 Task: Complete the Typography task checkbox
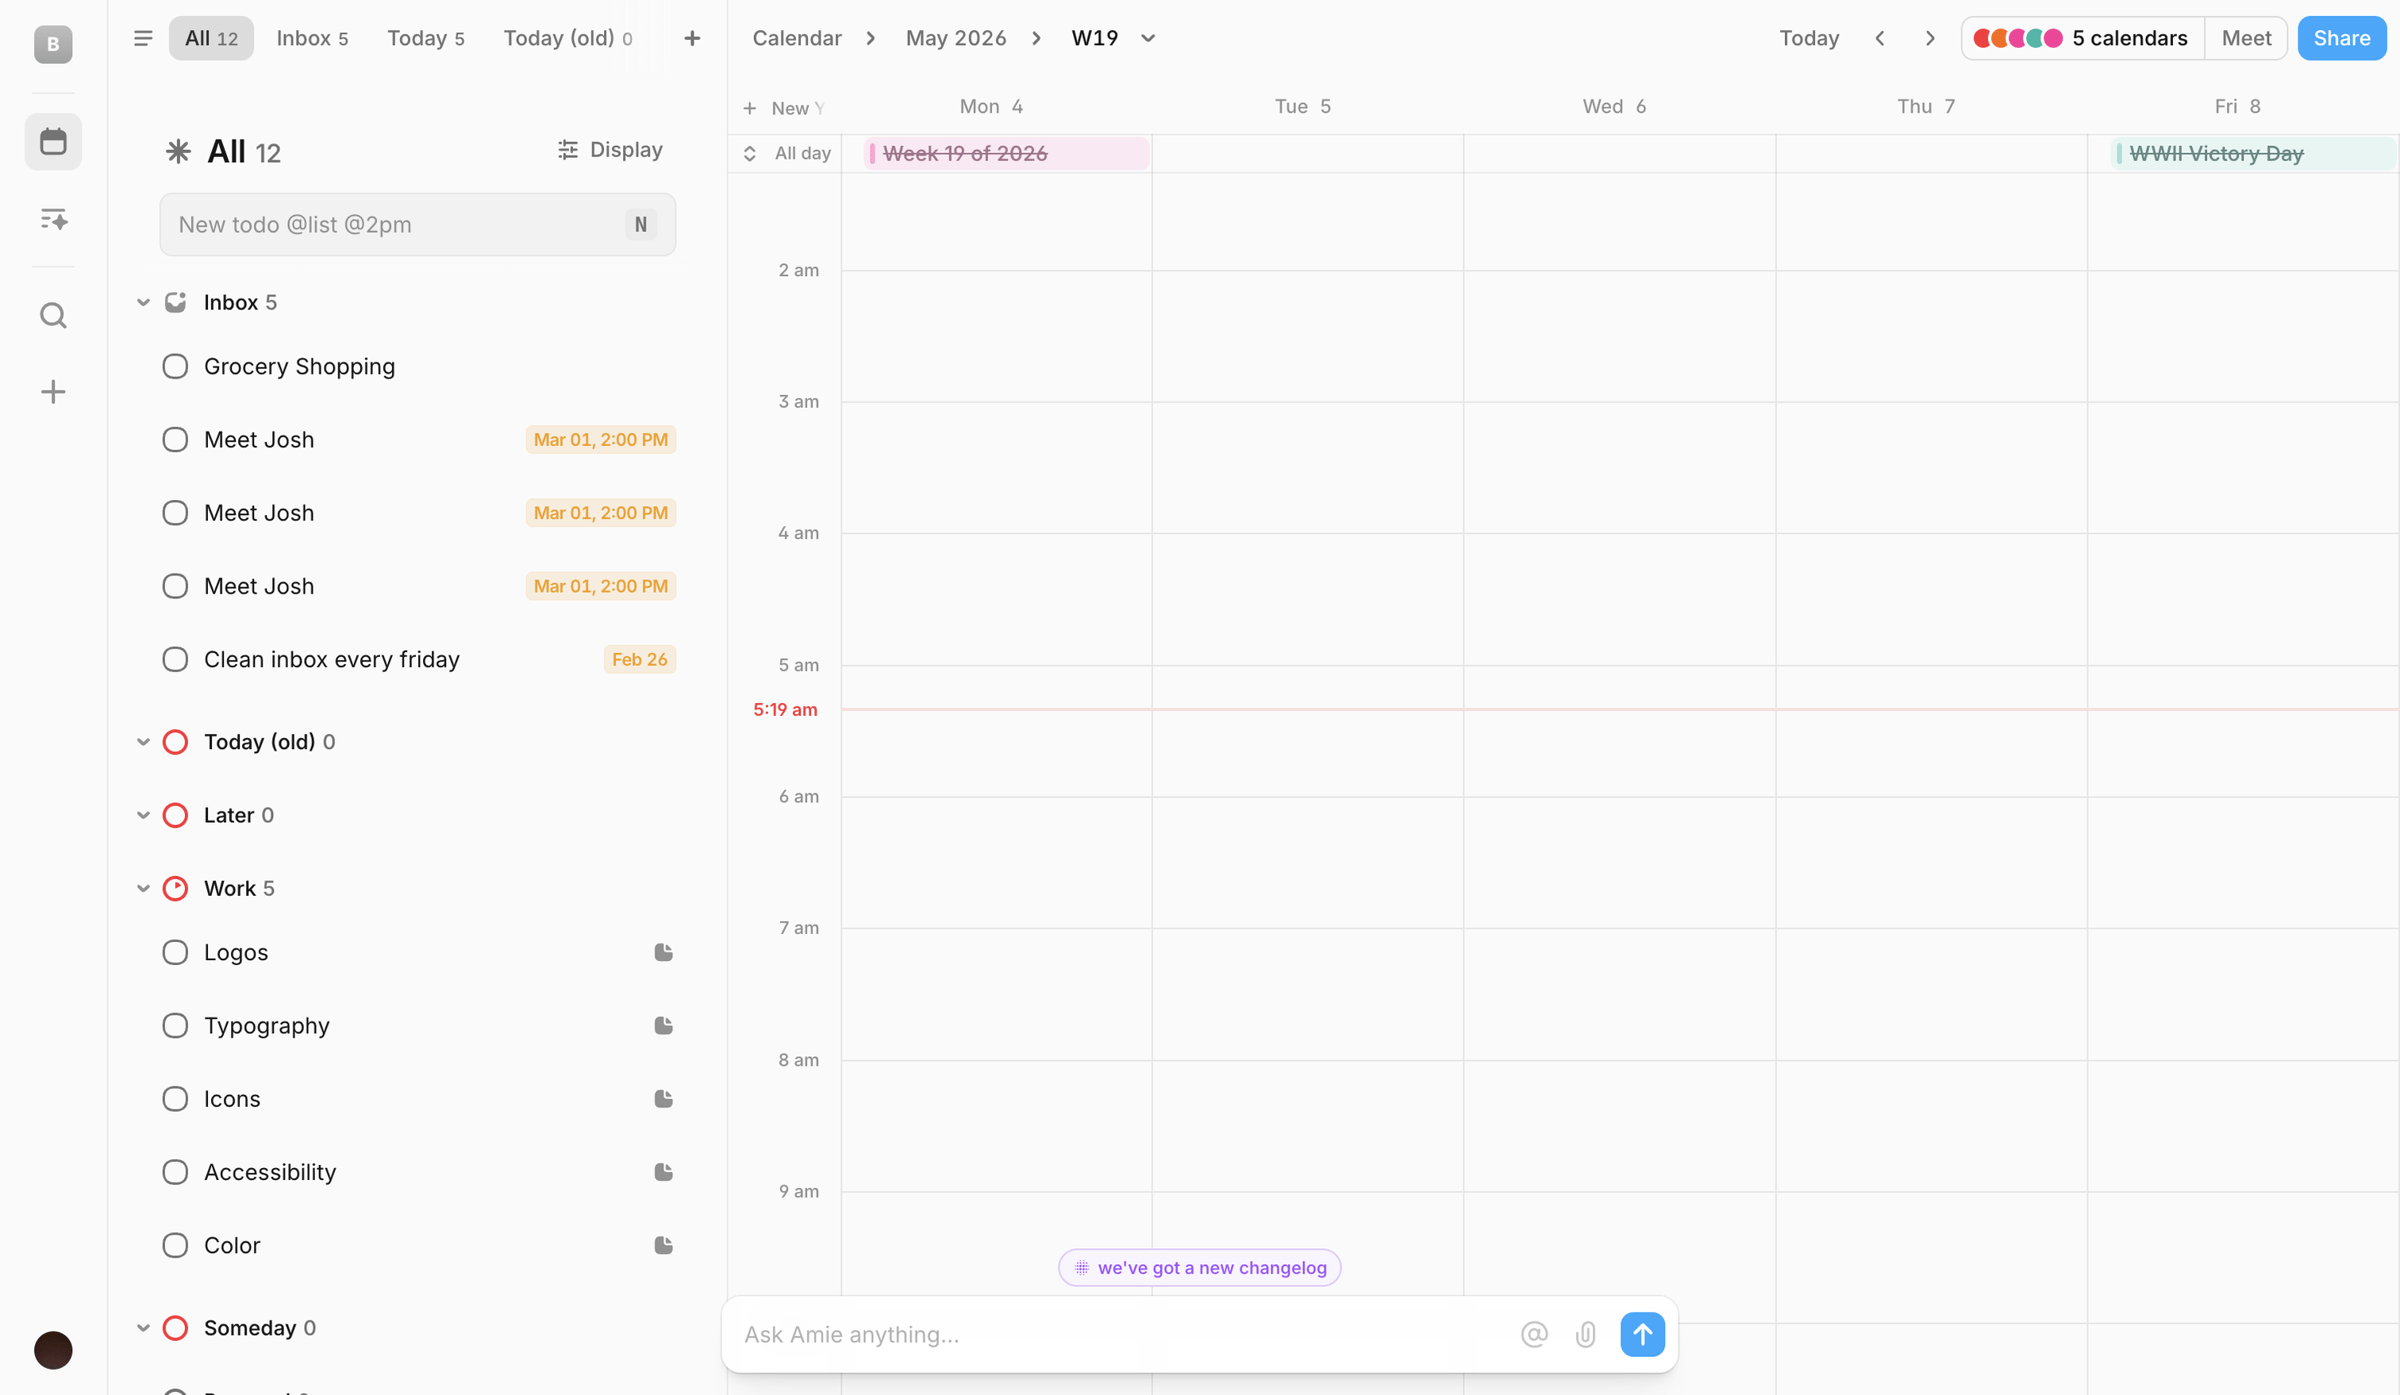pyautogui.click(x=175, y=1025)
